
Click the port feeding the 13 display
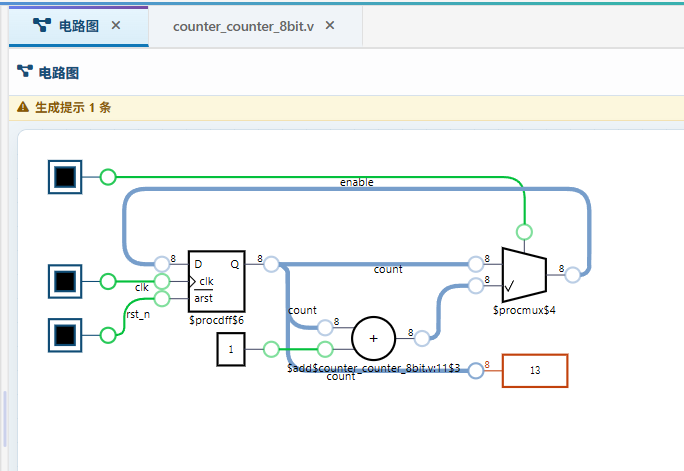[476, 371]
